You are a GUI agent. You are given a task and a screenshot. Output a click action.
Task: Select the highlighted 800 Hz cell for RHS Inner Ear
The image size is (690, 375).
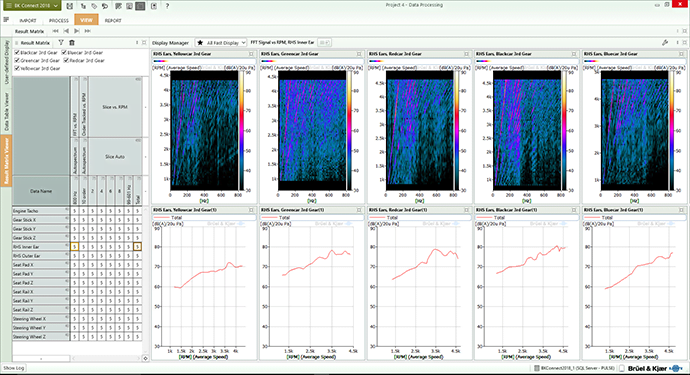pyautogui.click(x=74, y=246)
